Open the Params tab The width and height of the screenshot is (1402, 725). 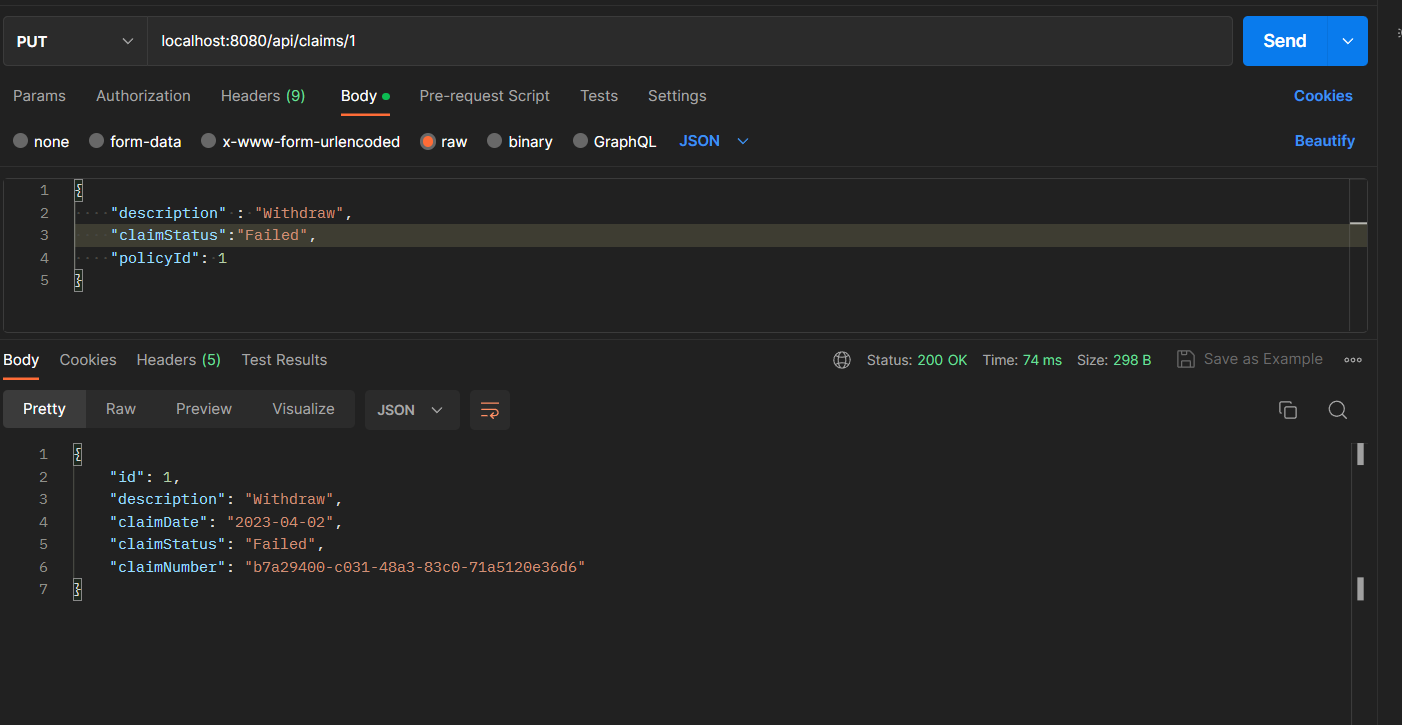coord(39,96)
